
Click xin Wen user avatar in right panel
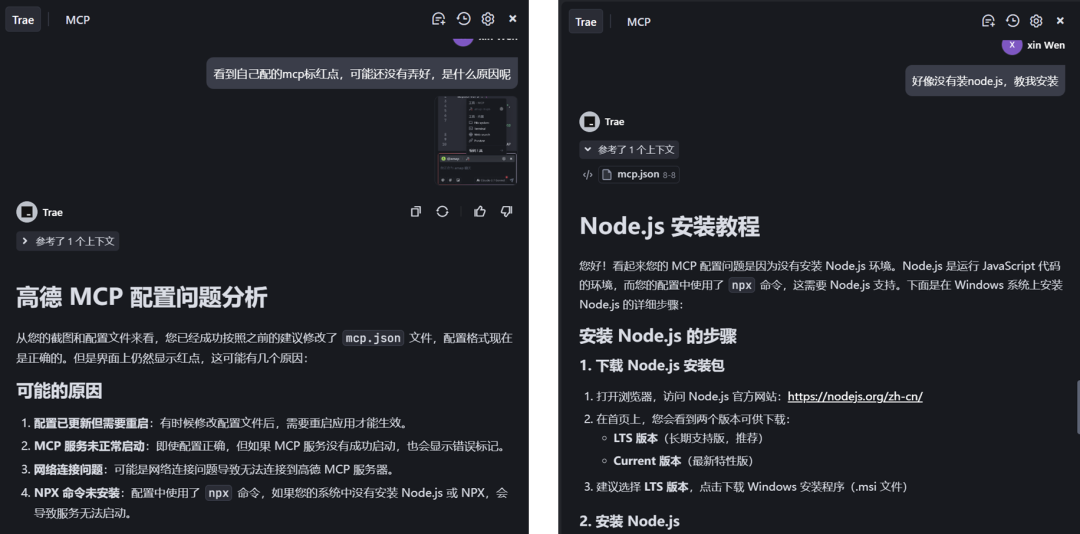(x=1012, y=45)
